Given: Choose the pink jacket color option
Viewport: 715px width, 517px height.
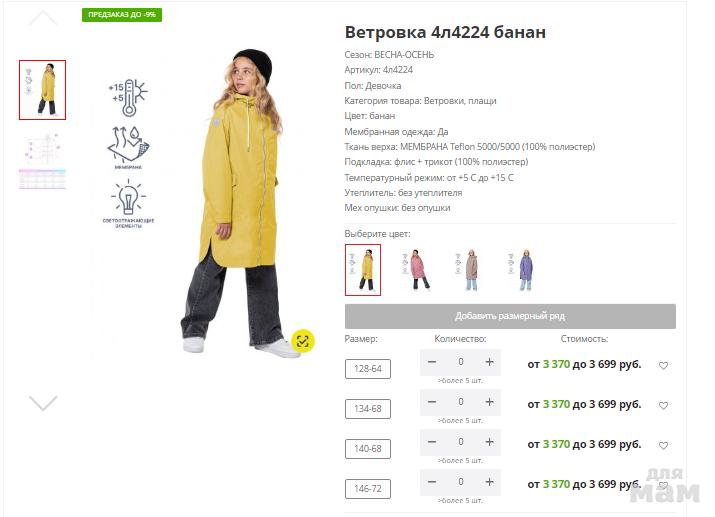Looking at the screenshot, I should tap(416, 270).
